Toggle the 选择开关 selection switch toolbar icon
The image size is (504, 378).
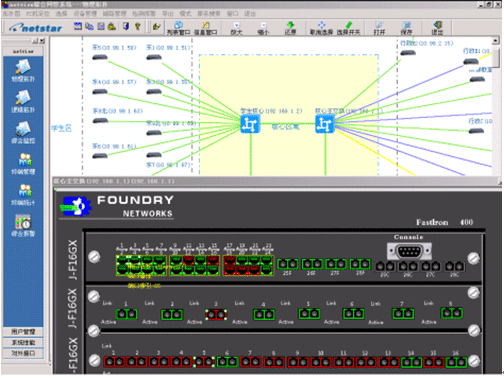(348, 28)
